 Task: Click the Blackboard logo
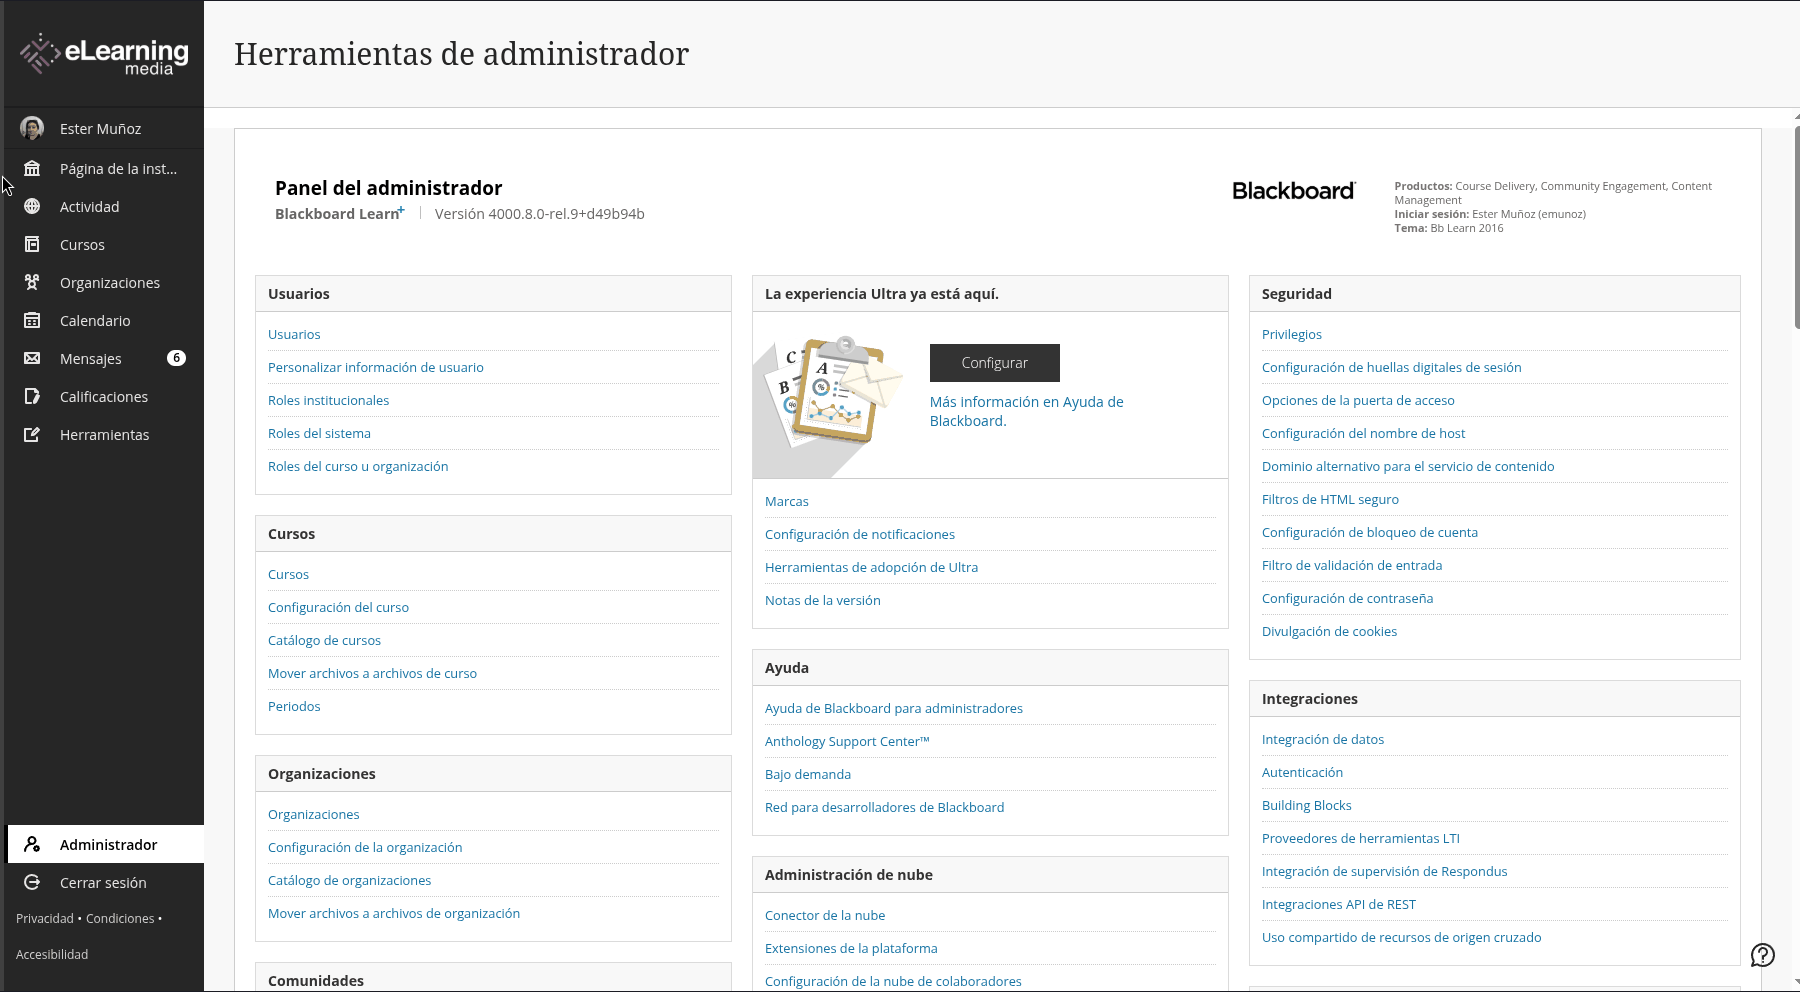point(1294,191)
